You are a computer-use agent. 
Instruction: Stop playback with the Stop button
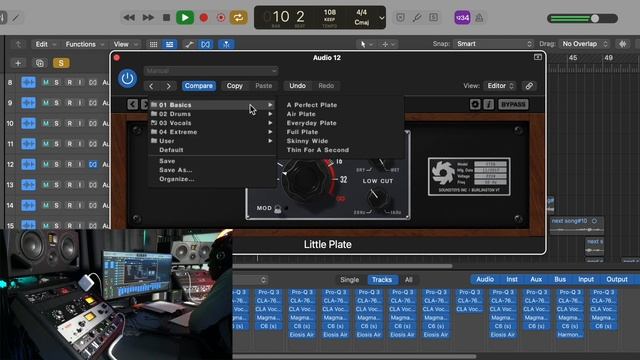[166, 18]
